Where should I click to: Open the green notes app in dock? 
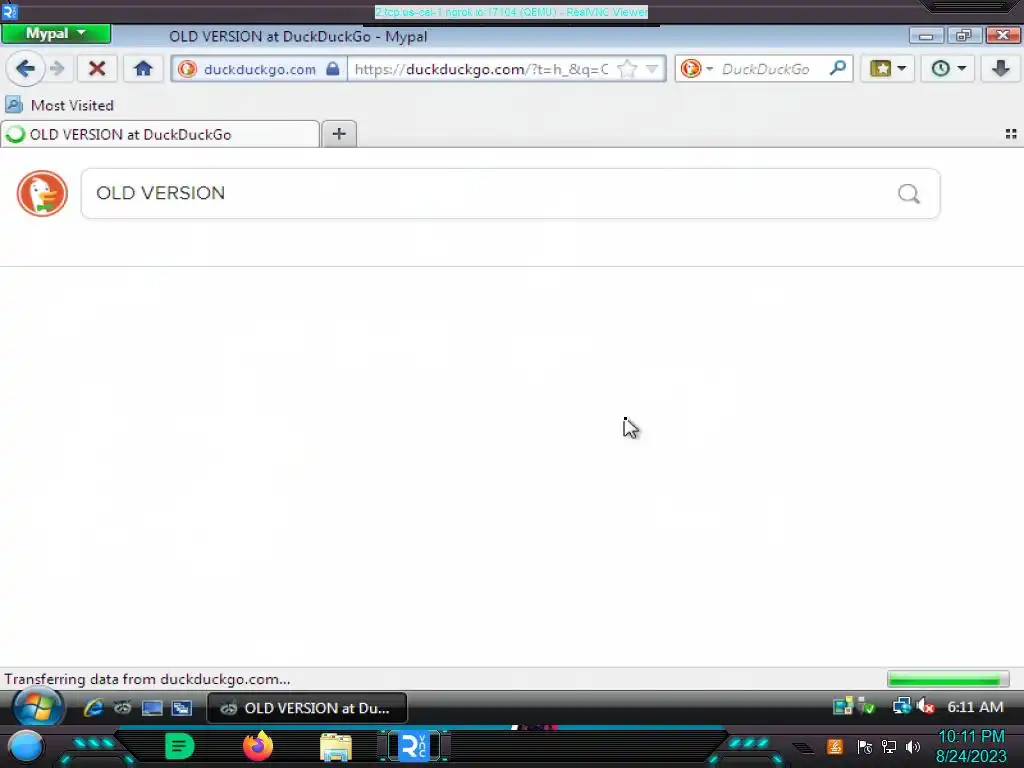pos(180,746)
